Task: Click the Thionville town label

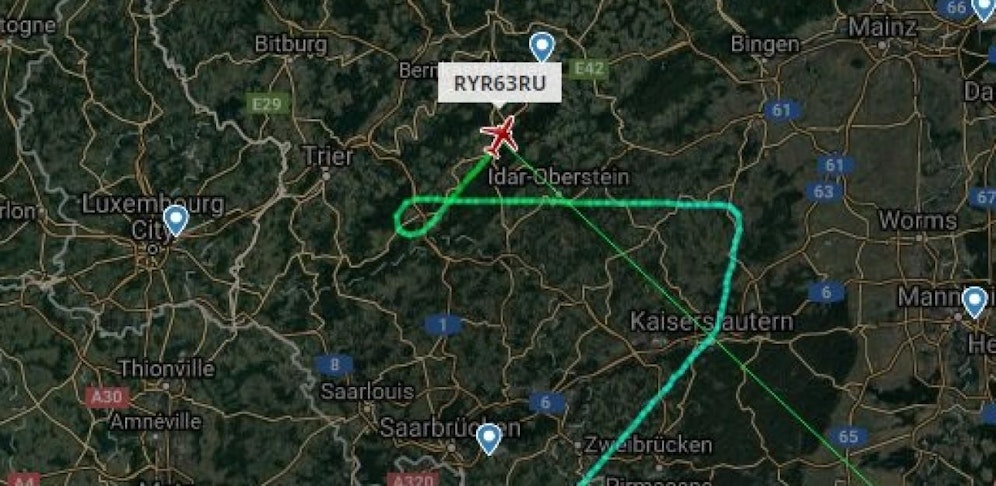Action: (x=166, y=368)
